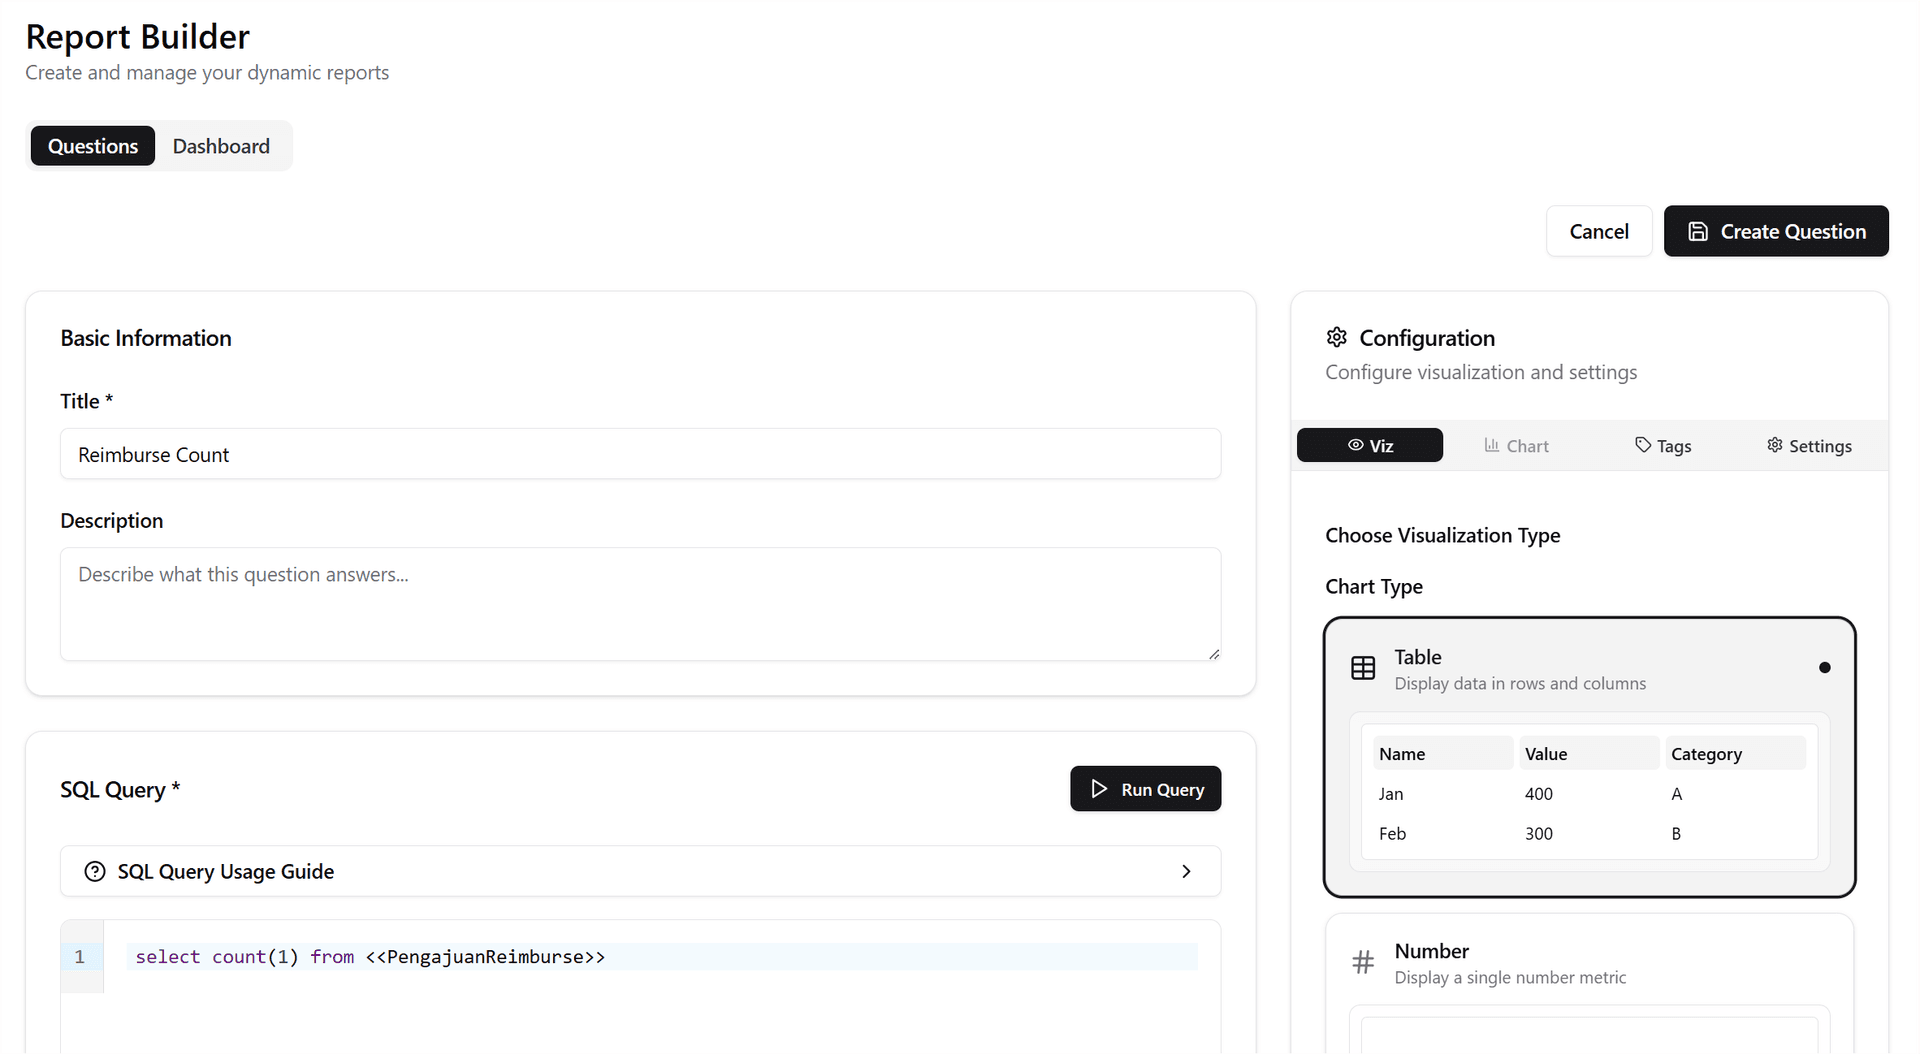The height and width of the screenshot is (1054, 1920).
Task: Switch to the Chart configuration tab
Action: (x=1516, y=446)
